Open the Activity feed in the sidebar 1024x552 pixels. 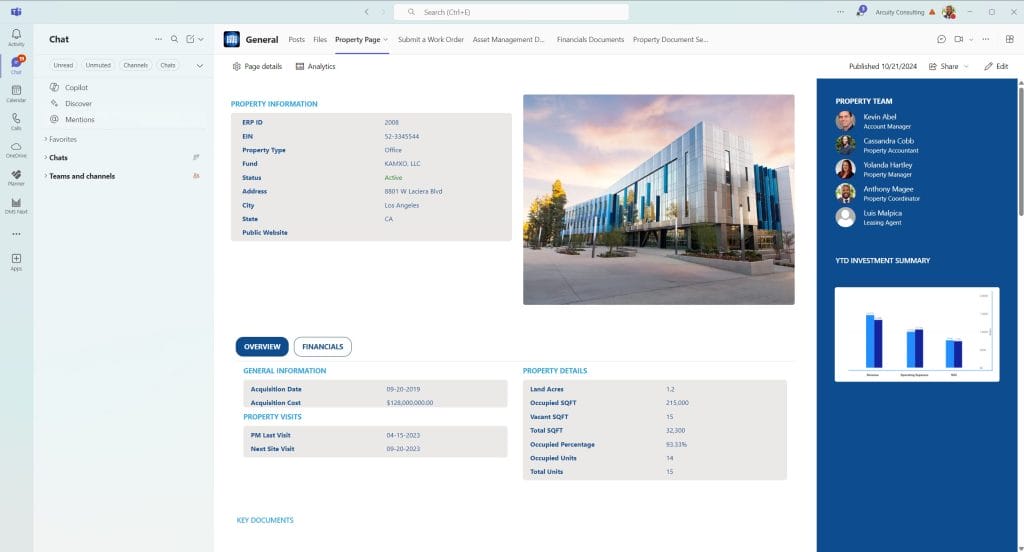(16, 37)
